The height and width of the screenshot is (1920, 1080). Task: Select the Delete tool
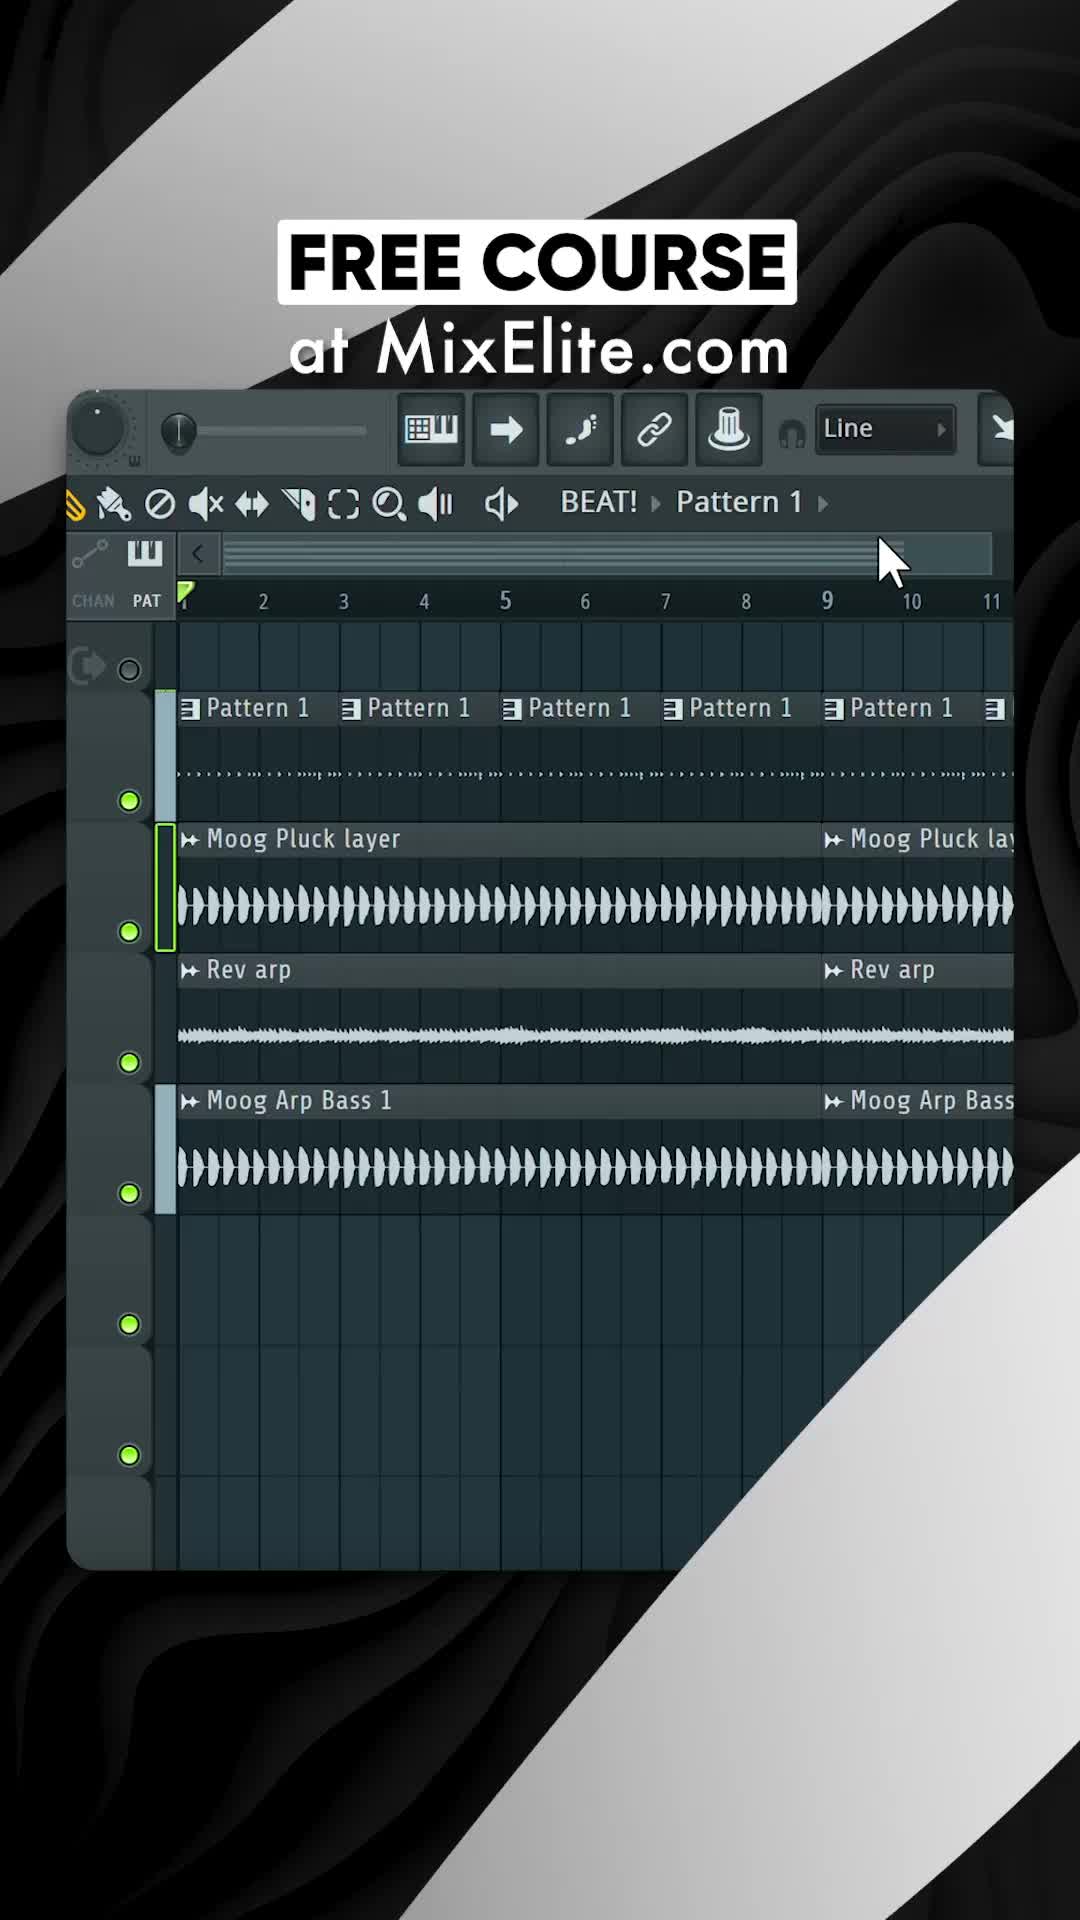pyautogui.click(x=160, y=504)
